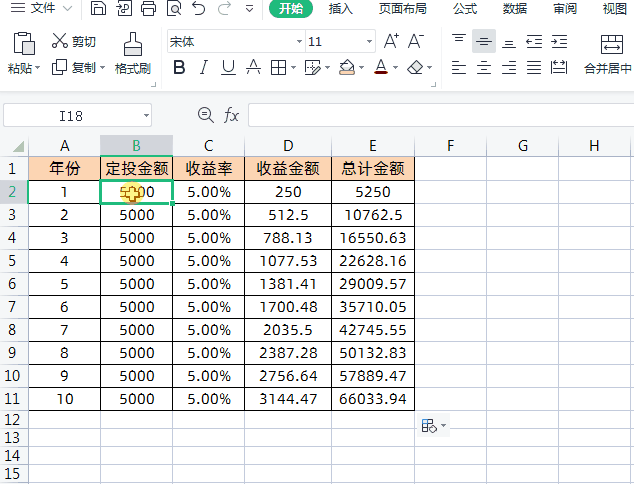634x484 pixels.
Task: Click the Print icon
Action: coord(148,8)
